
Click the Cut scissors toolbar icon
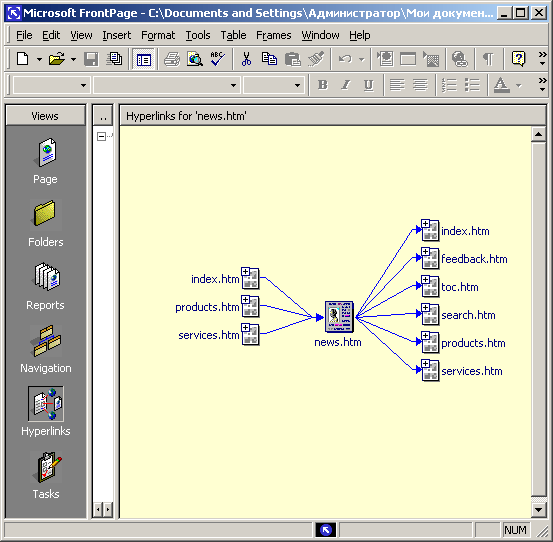(x=246, y=59)
